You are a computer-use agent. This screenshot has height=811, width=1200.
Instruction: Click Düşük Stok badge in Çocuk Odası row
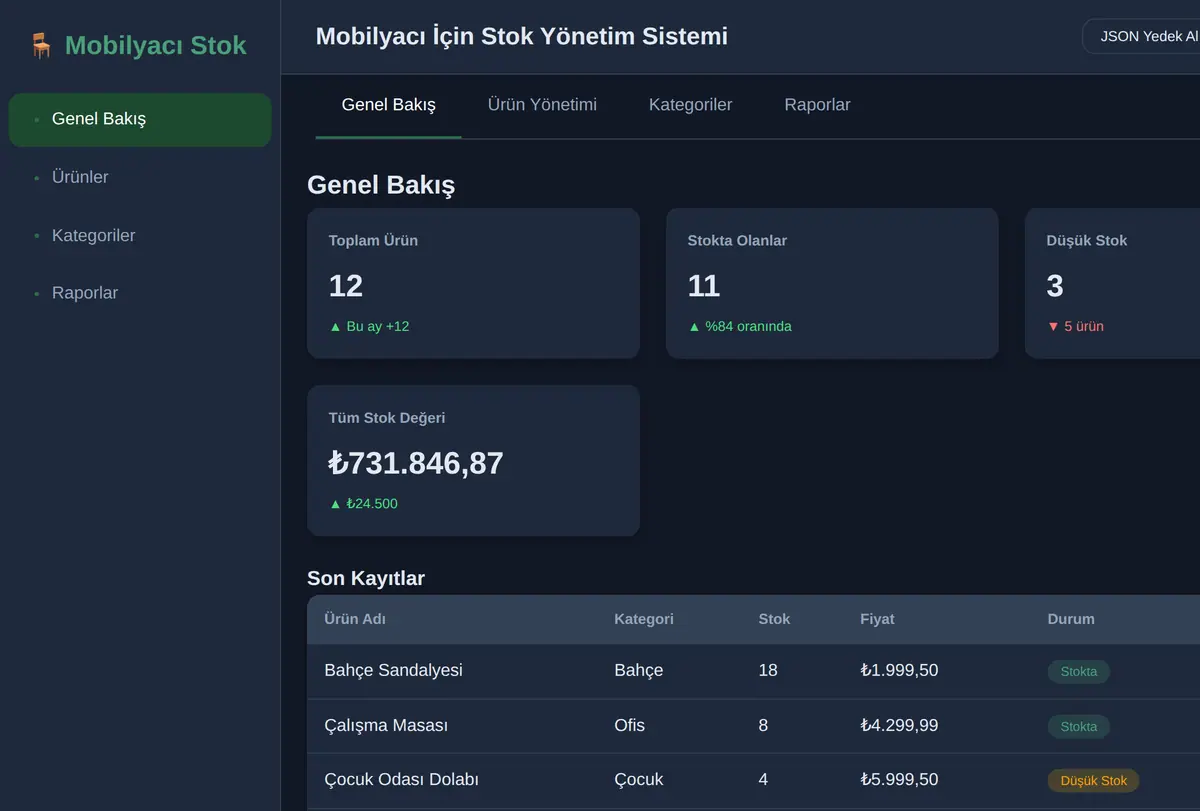coord(1093,781)
